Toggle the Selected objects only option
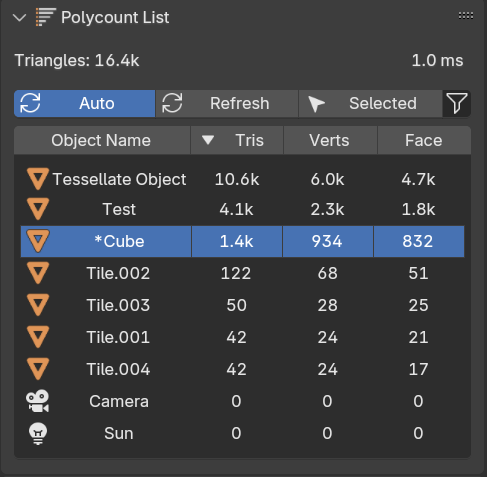 [370, 103]
